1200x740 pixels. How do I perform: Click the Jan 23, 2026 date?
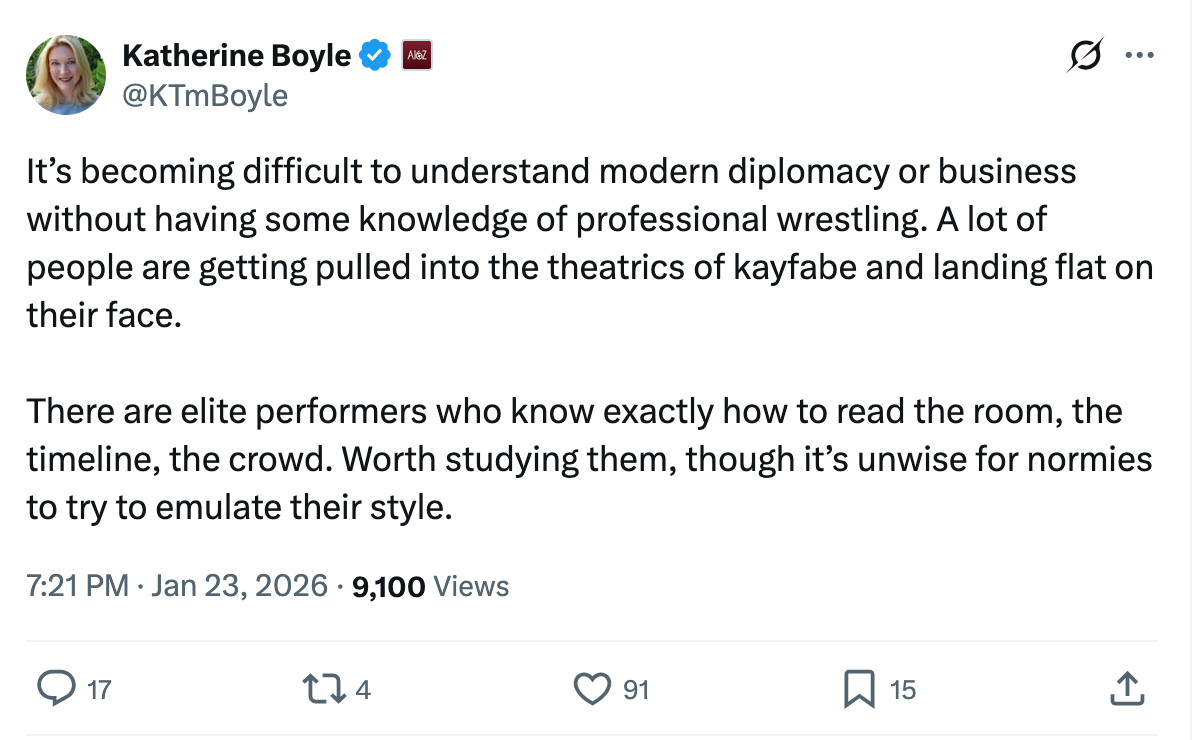pyautogui.click(x=239, y=586)
